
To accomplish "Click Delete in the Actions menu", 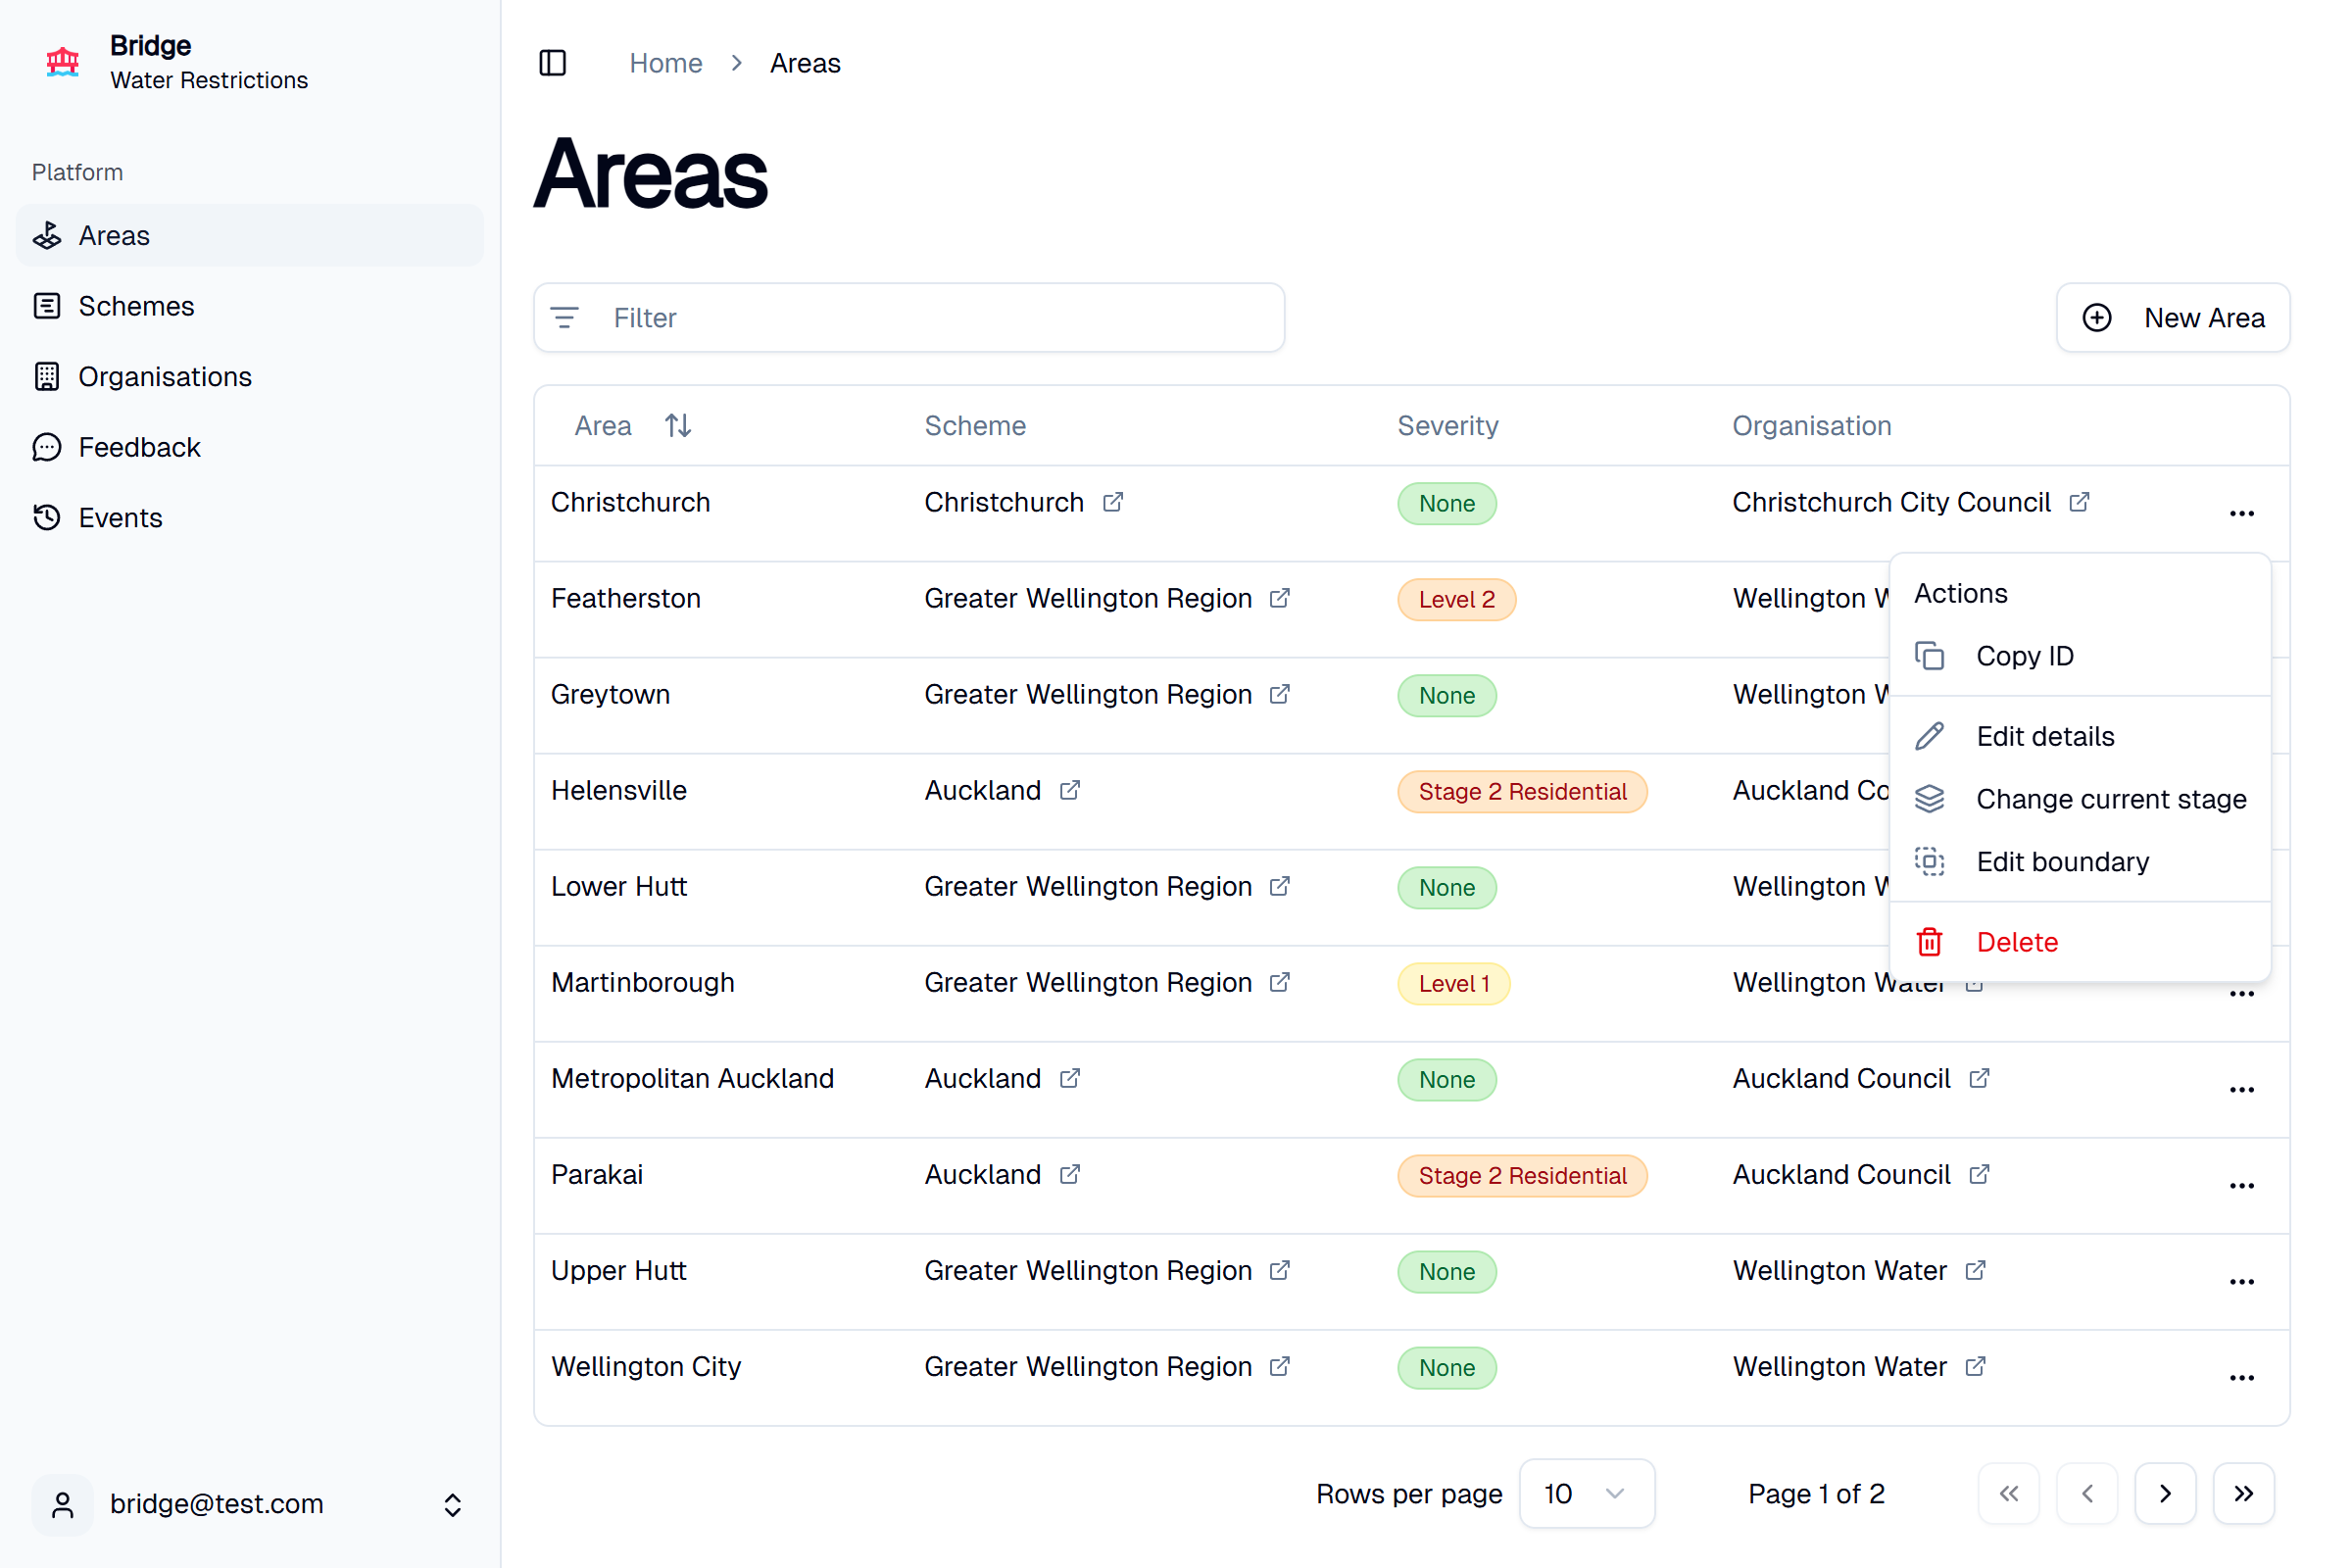I will click(2016, 942).
